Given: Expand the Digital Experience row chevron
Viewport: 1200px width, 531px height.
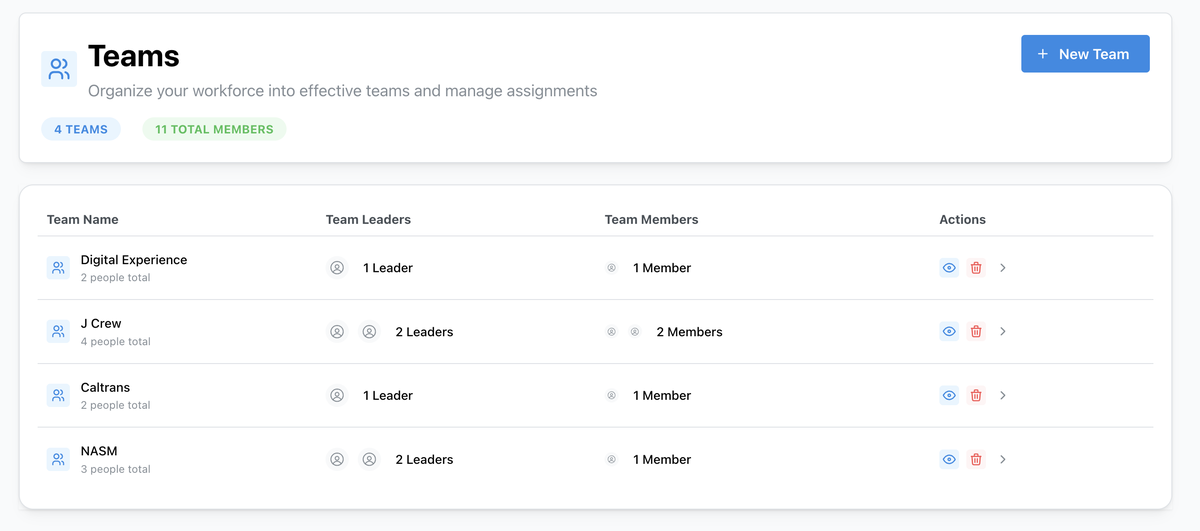Looking at the screenshot, I should tap(1003, 268).
